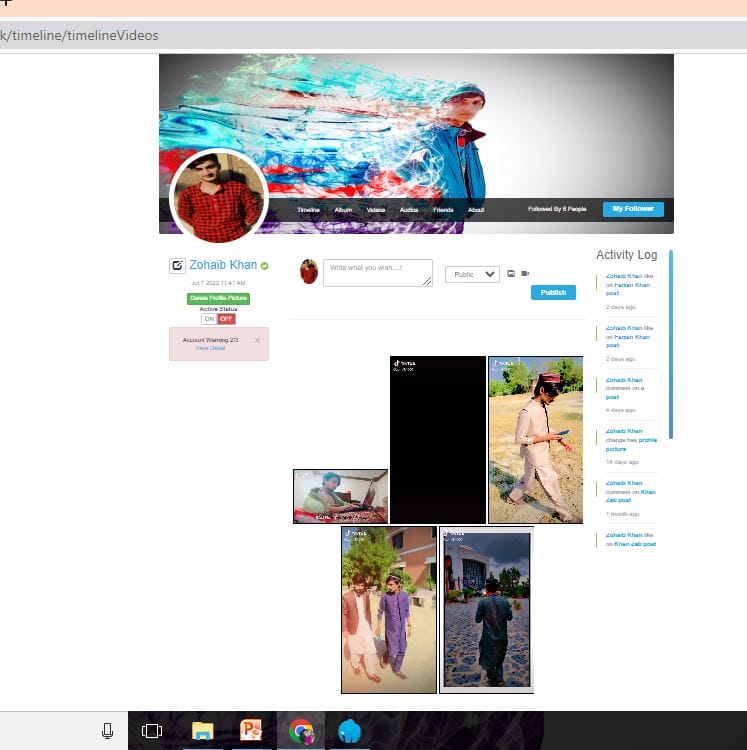
Task: Switch Active Status to ON
Action: (209, 319)
